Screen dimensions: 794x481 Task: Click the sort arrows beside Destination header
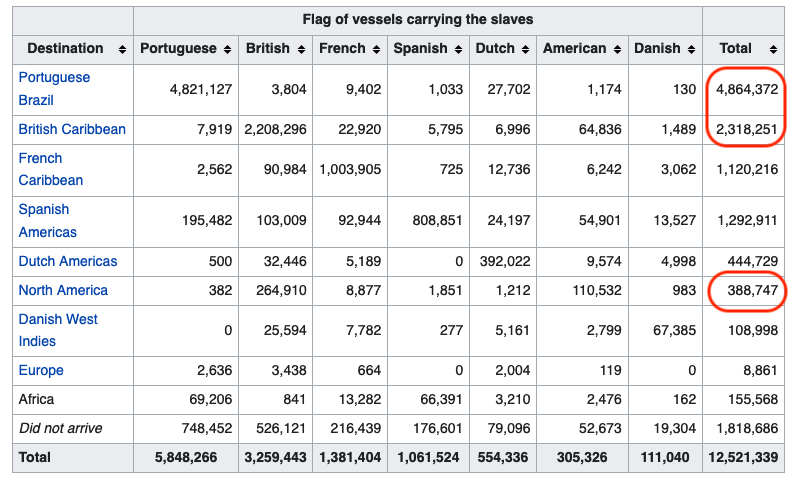click(x=122, y=49)
